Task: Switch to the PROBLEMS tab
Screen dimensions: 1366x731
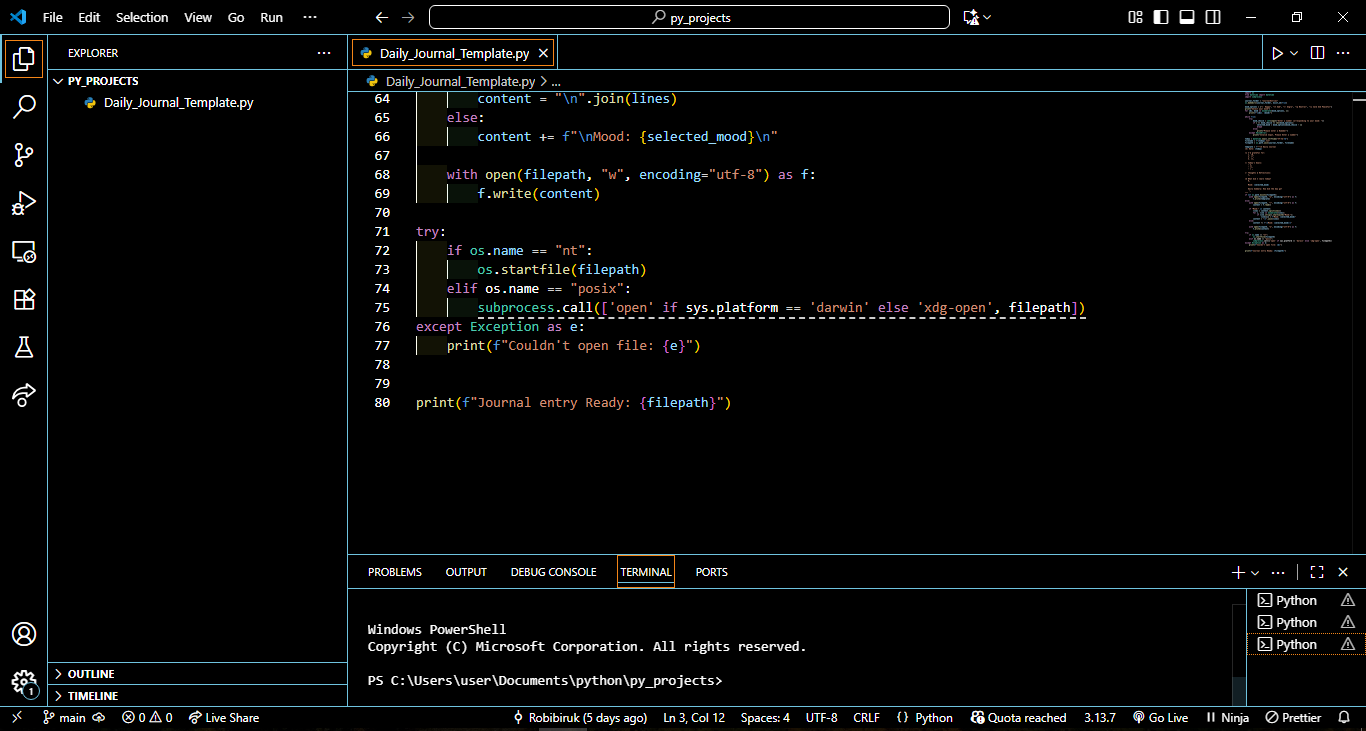Action: click(395, 572)
